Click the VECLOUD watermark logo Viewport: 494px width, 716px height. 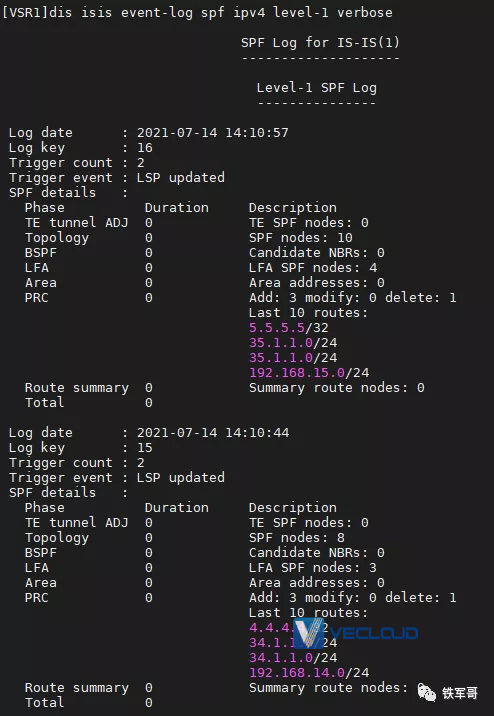[x=355, y=633]
